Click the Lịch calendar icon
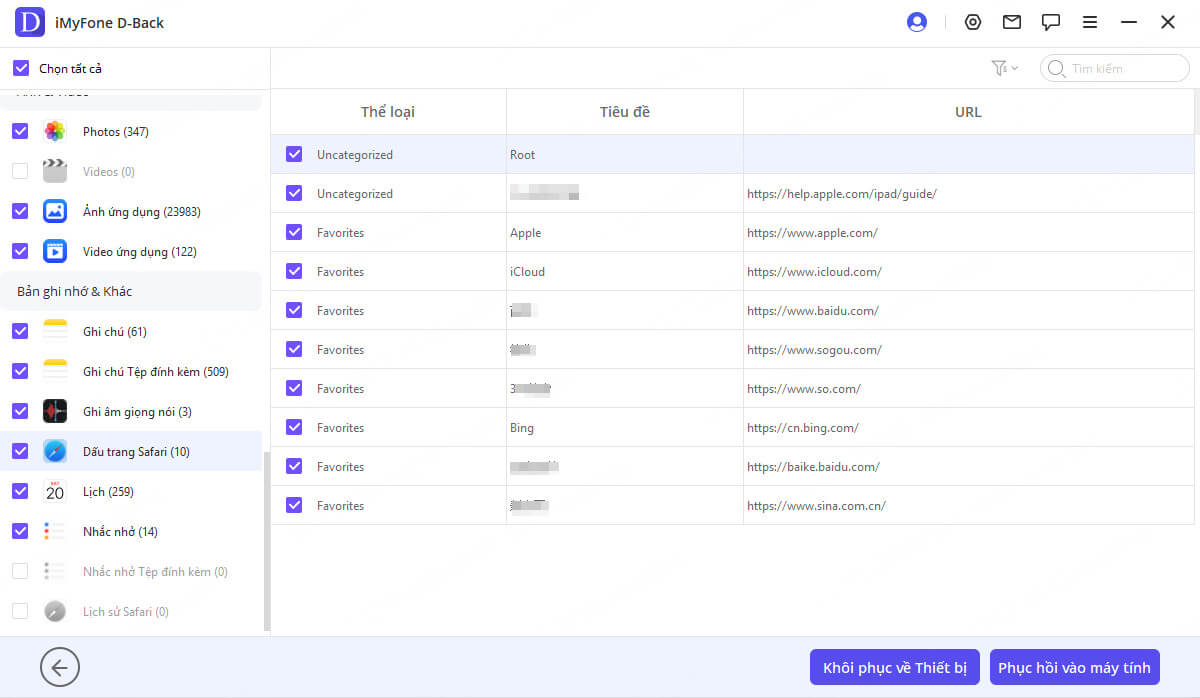 point(55,491)
